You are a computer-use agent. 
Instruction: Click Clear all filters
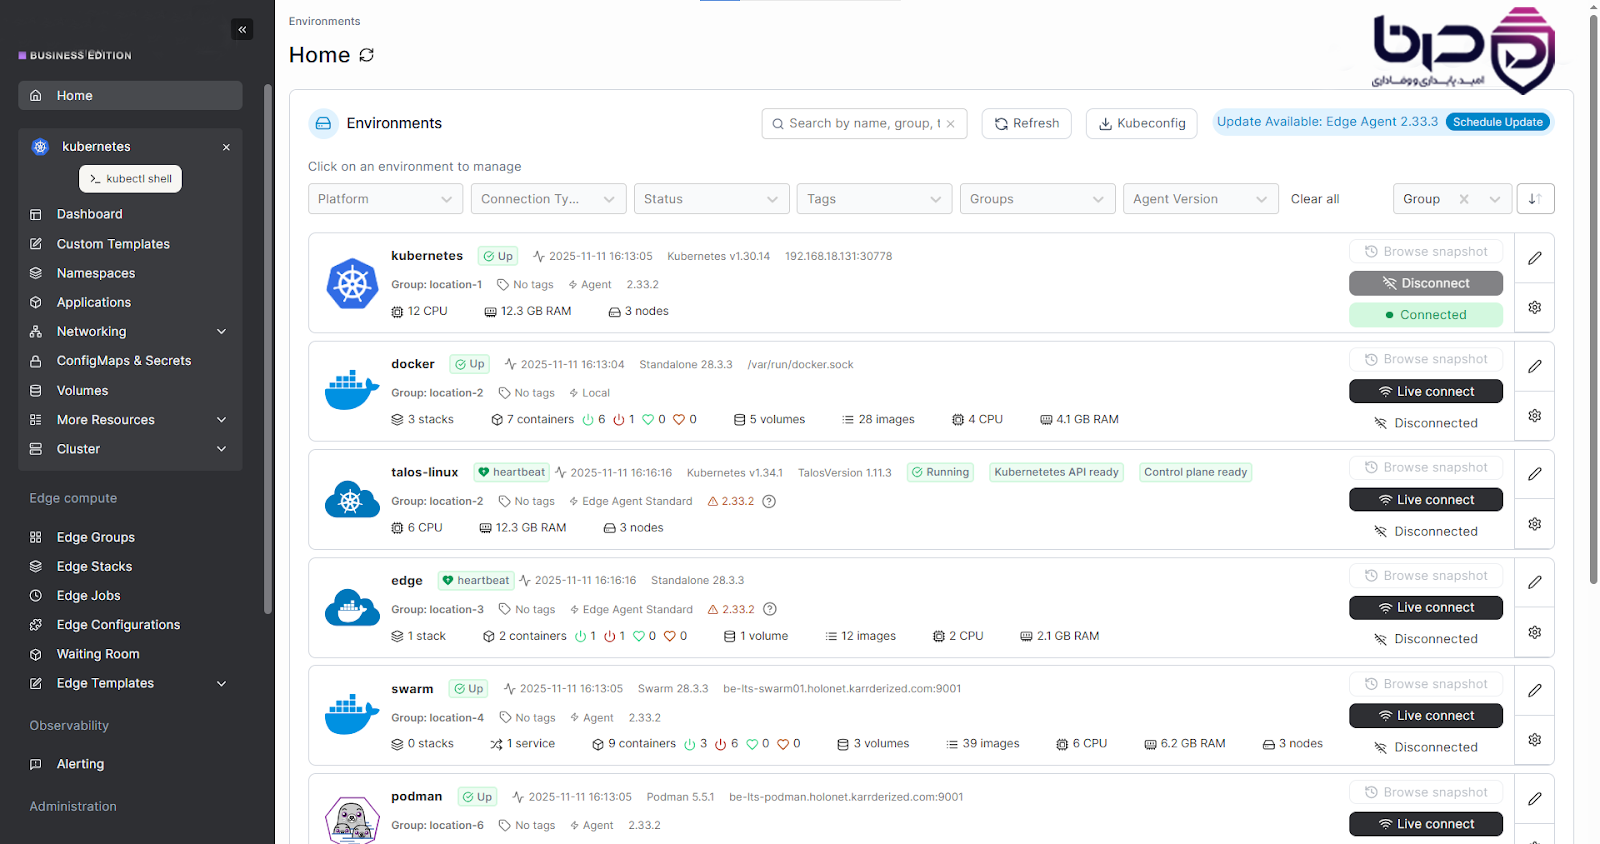[x=1315, y=199]
